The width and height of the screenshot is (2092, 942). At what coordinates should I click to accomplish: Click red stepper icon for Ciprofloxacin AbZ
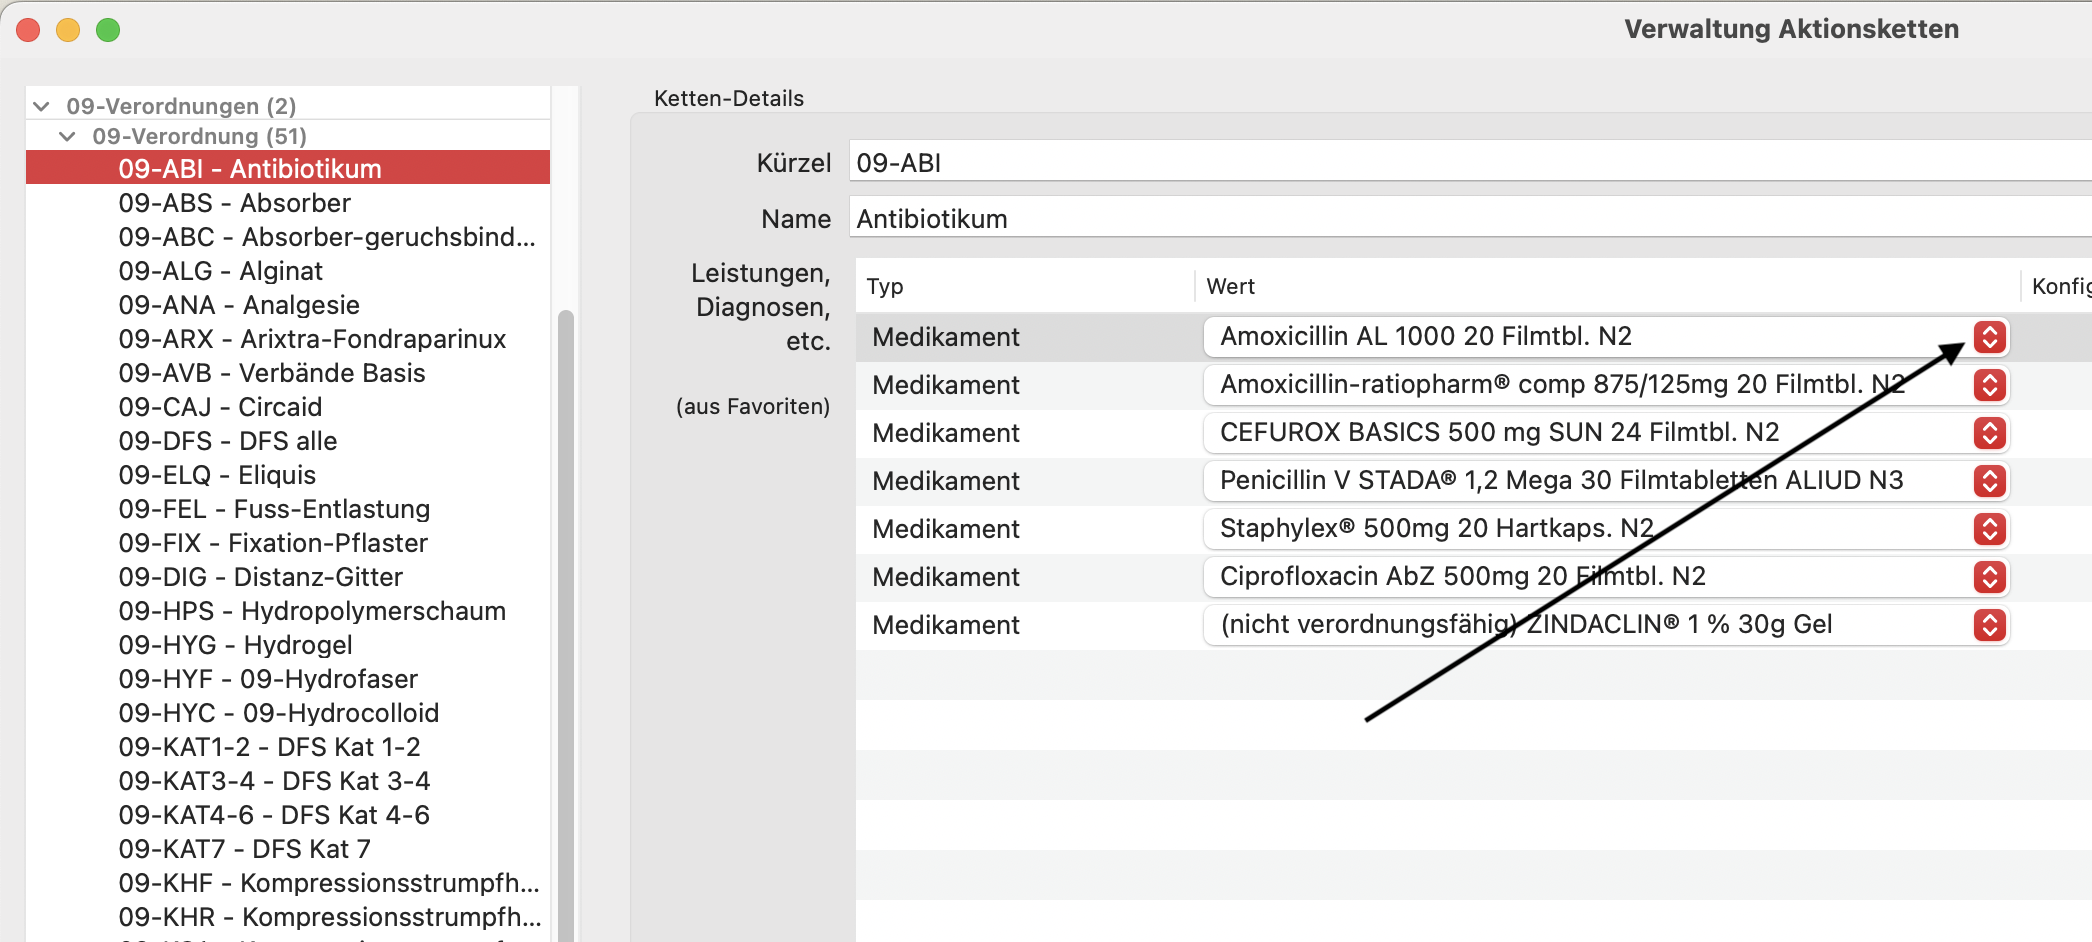tap(1989, 577)
